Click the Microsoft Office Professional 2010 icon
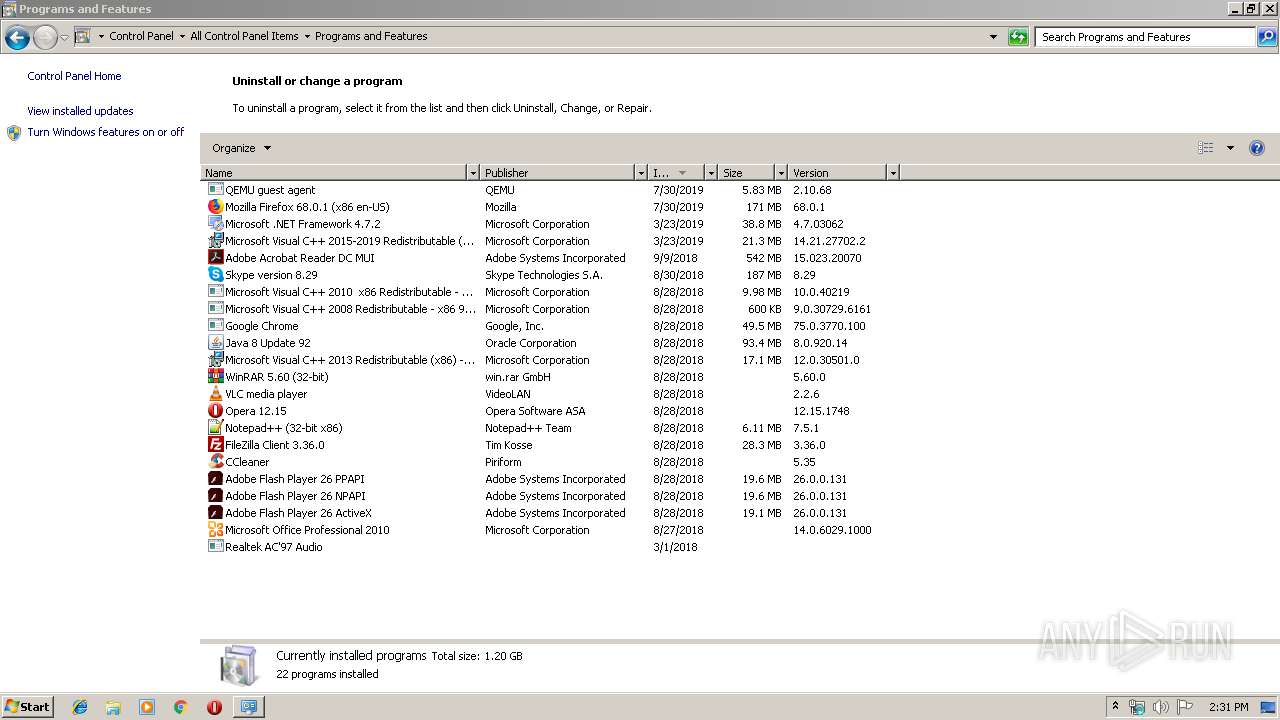1280x720 pixels. click(215, 530)
